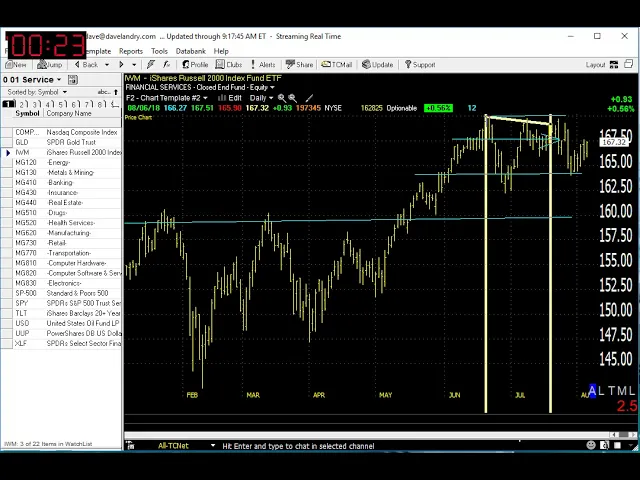The width and height of the screenshot is (640, 480).
Task: Toggle the sort direction arrow in the watchlist
Action: (x=116, y=92)
